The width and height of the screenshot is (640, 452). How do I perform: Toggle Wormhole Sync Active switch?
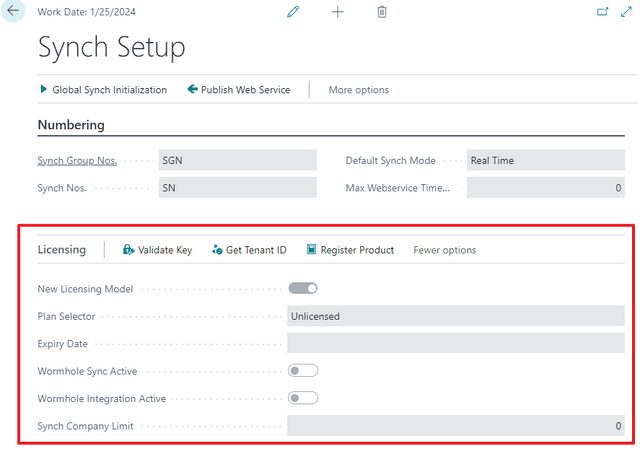tap(303, 370)
